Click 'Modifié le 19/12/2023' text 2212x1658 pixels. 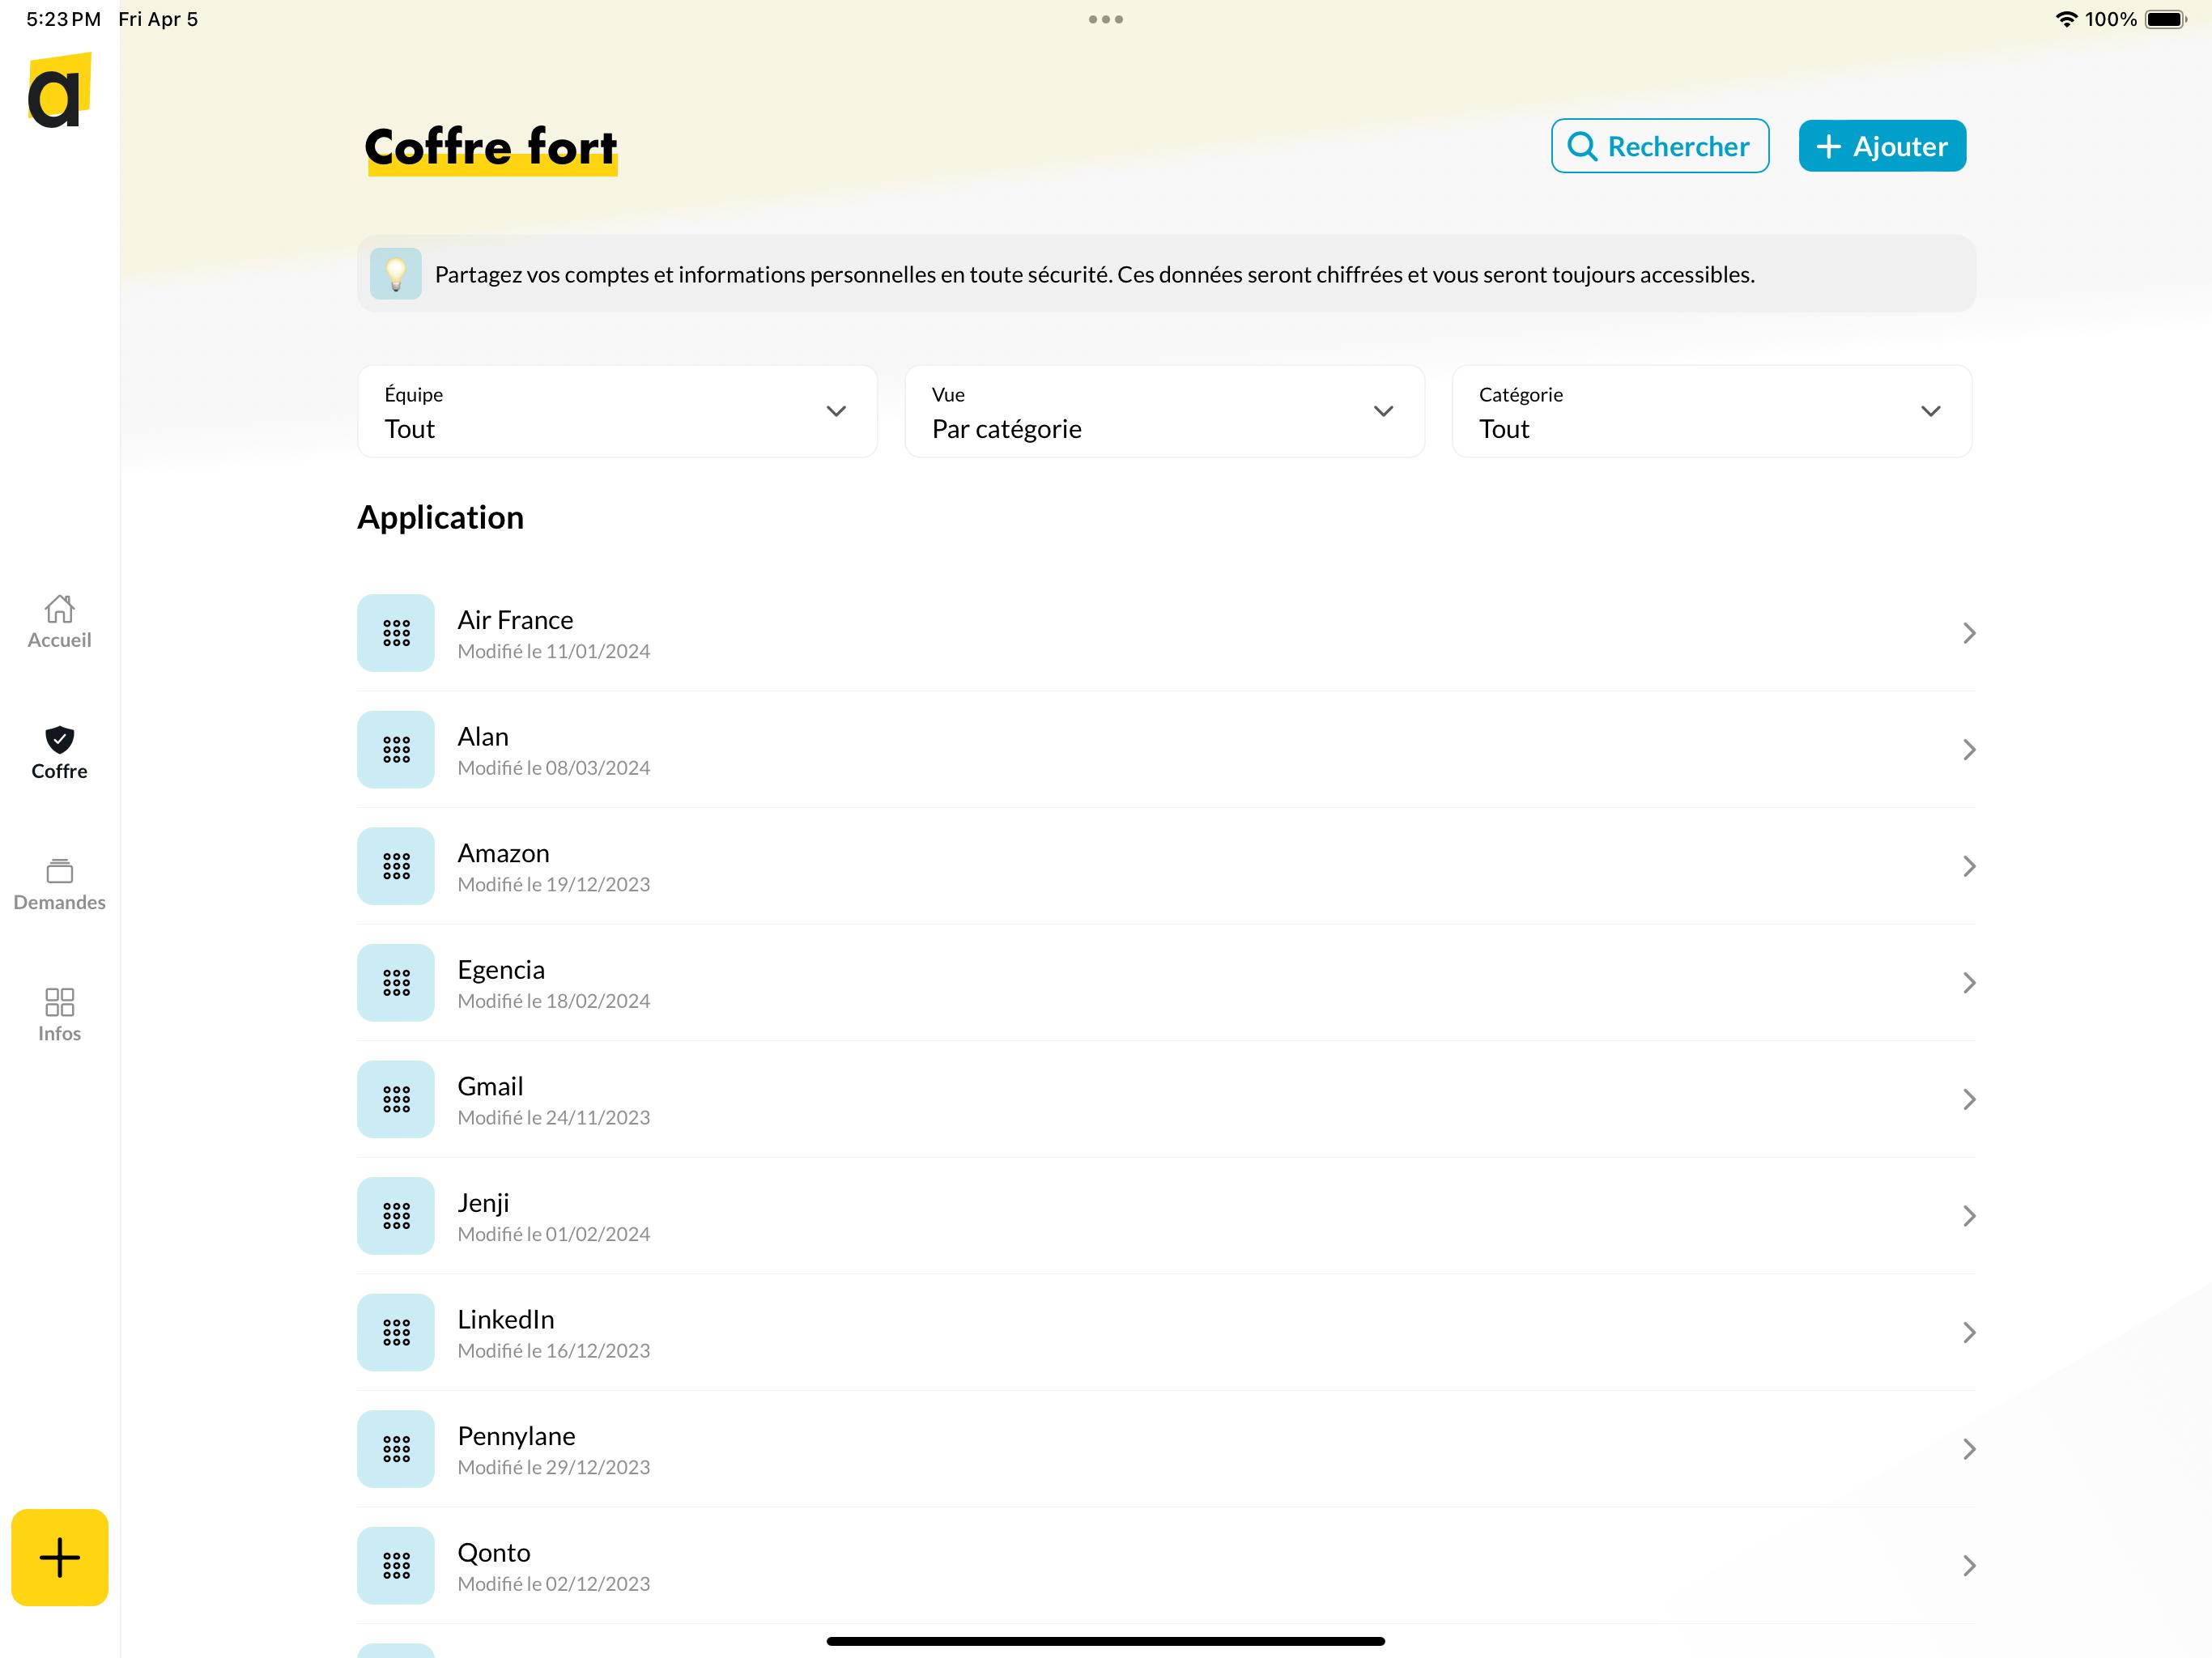(554, 884)
